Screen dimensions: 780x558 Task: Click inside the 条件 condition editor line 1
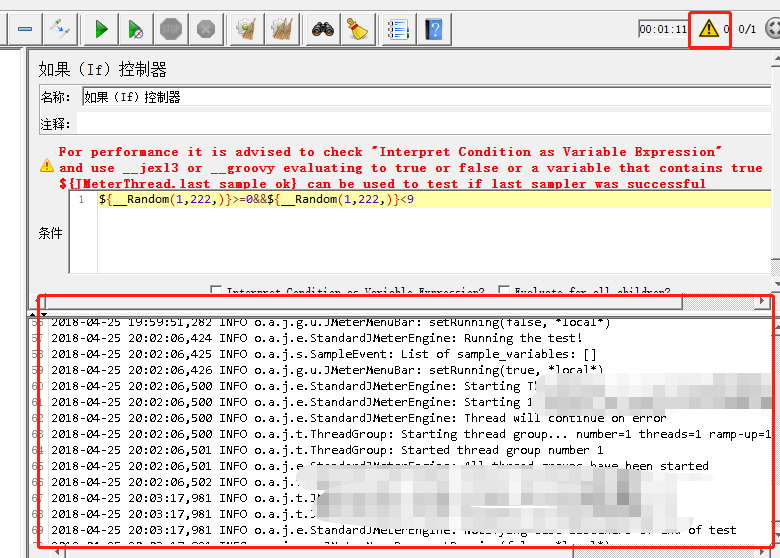point(434,200)
